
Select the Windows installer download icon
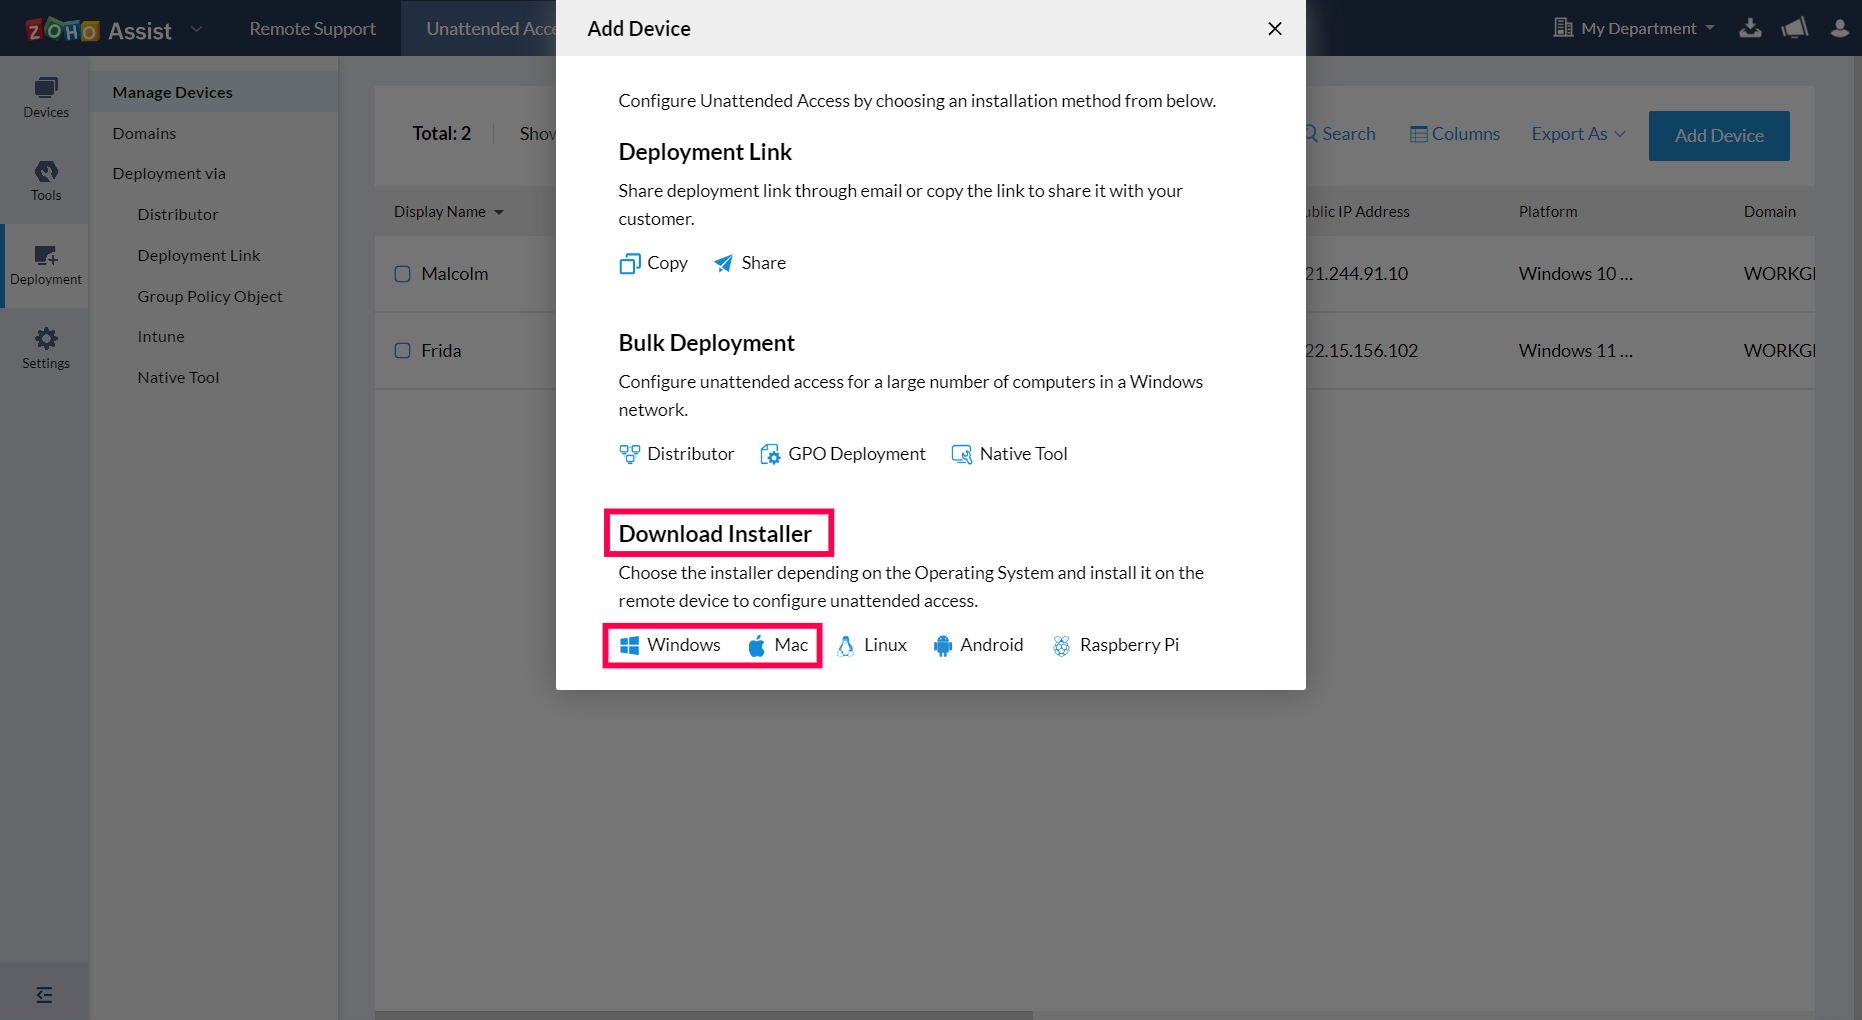(629, 645)
